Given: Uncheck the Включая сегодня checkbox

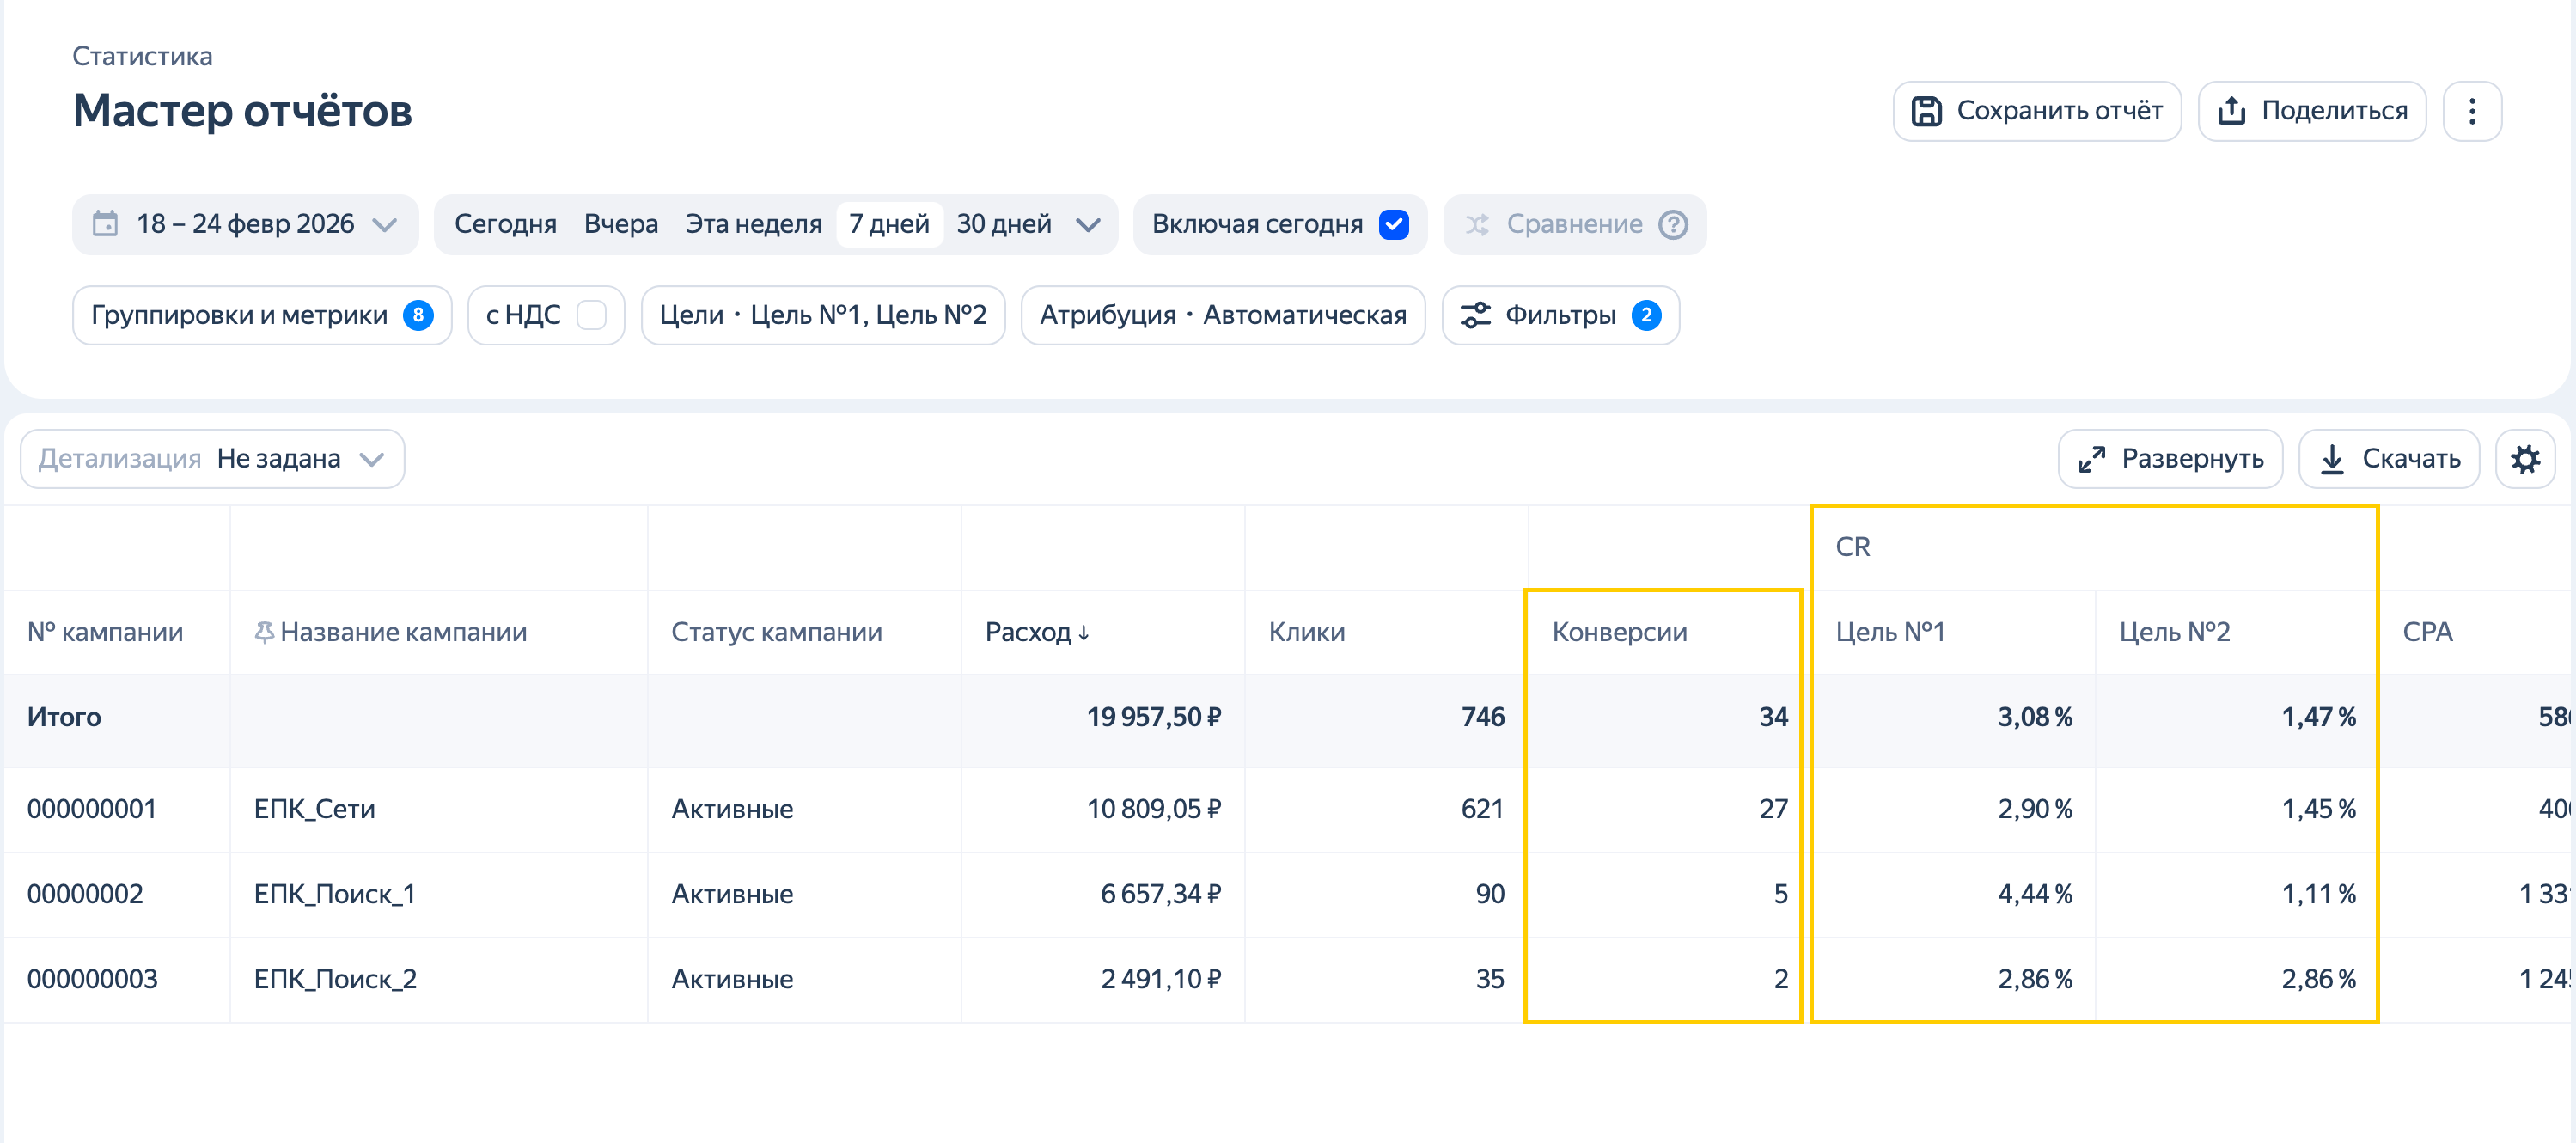Looking at the screenshot, I should (1393, 224).
